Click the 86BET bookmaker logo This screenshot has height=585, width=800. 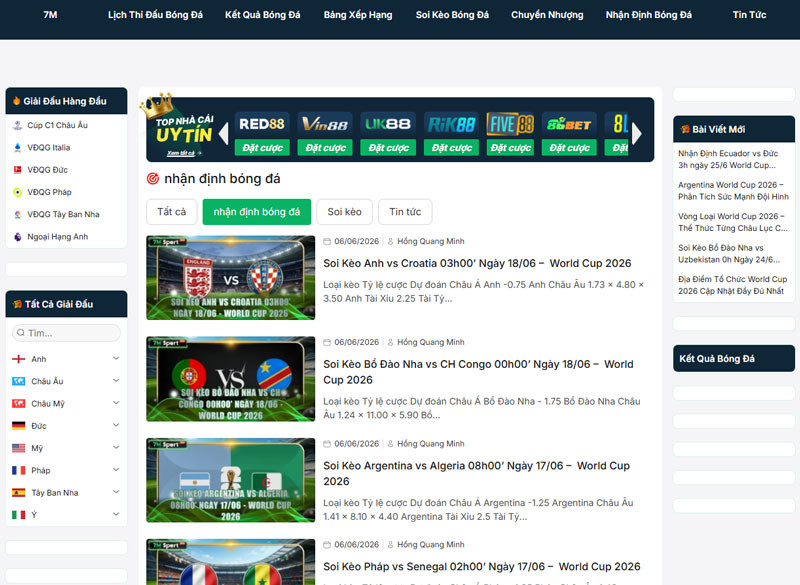[569, 124]
